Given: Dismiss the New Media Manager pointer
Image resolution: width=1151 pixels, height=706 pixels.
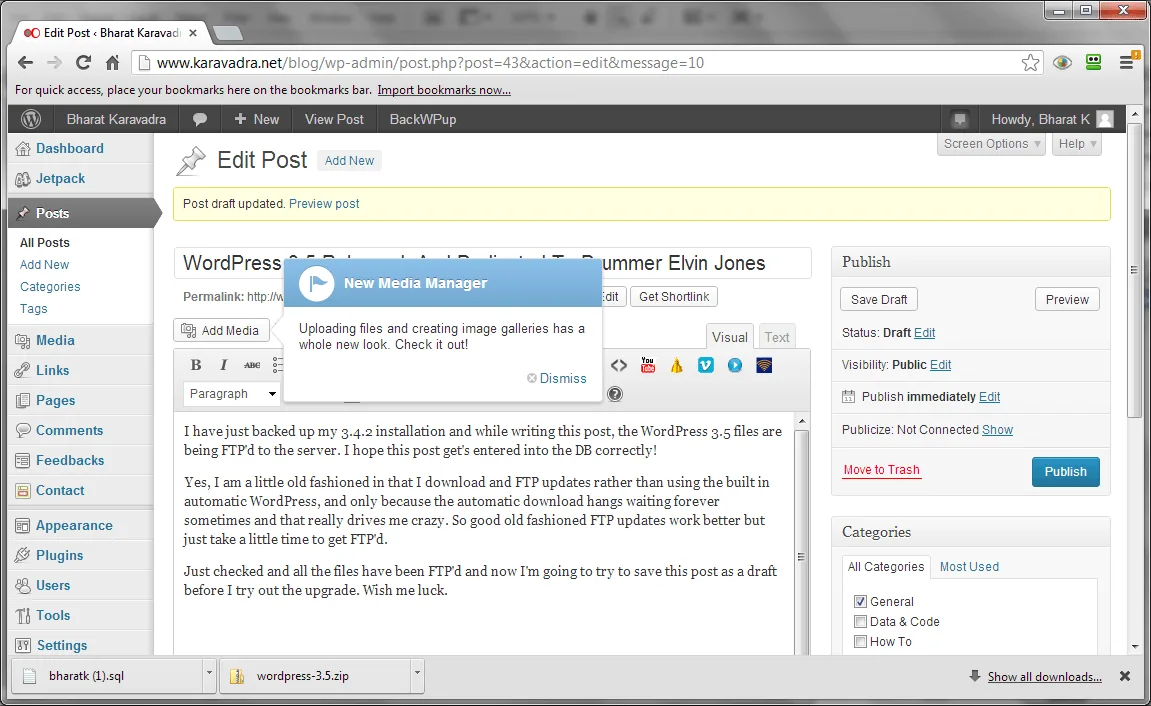Looking at the screenshot, I should (x=557, y=378).
